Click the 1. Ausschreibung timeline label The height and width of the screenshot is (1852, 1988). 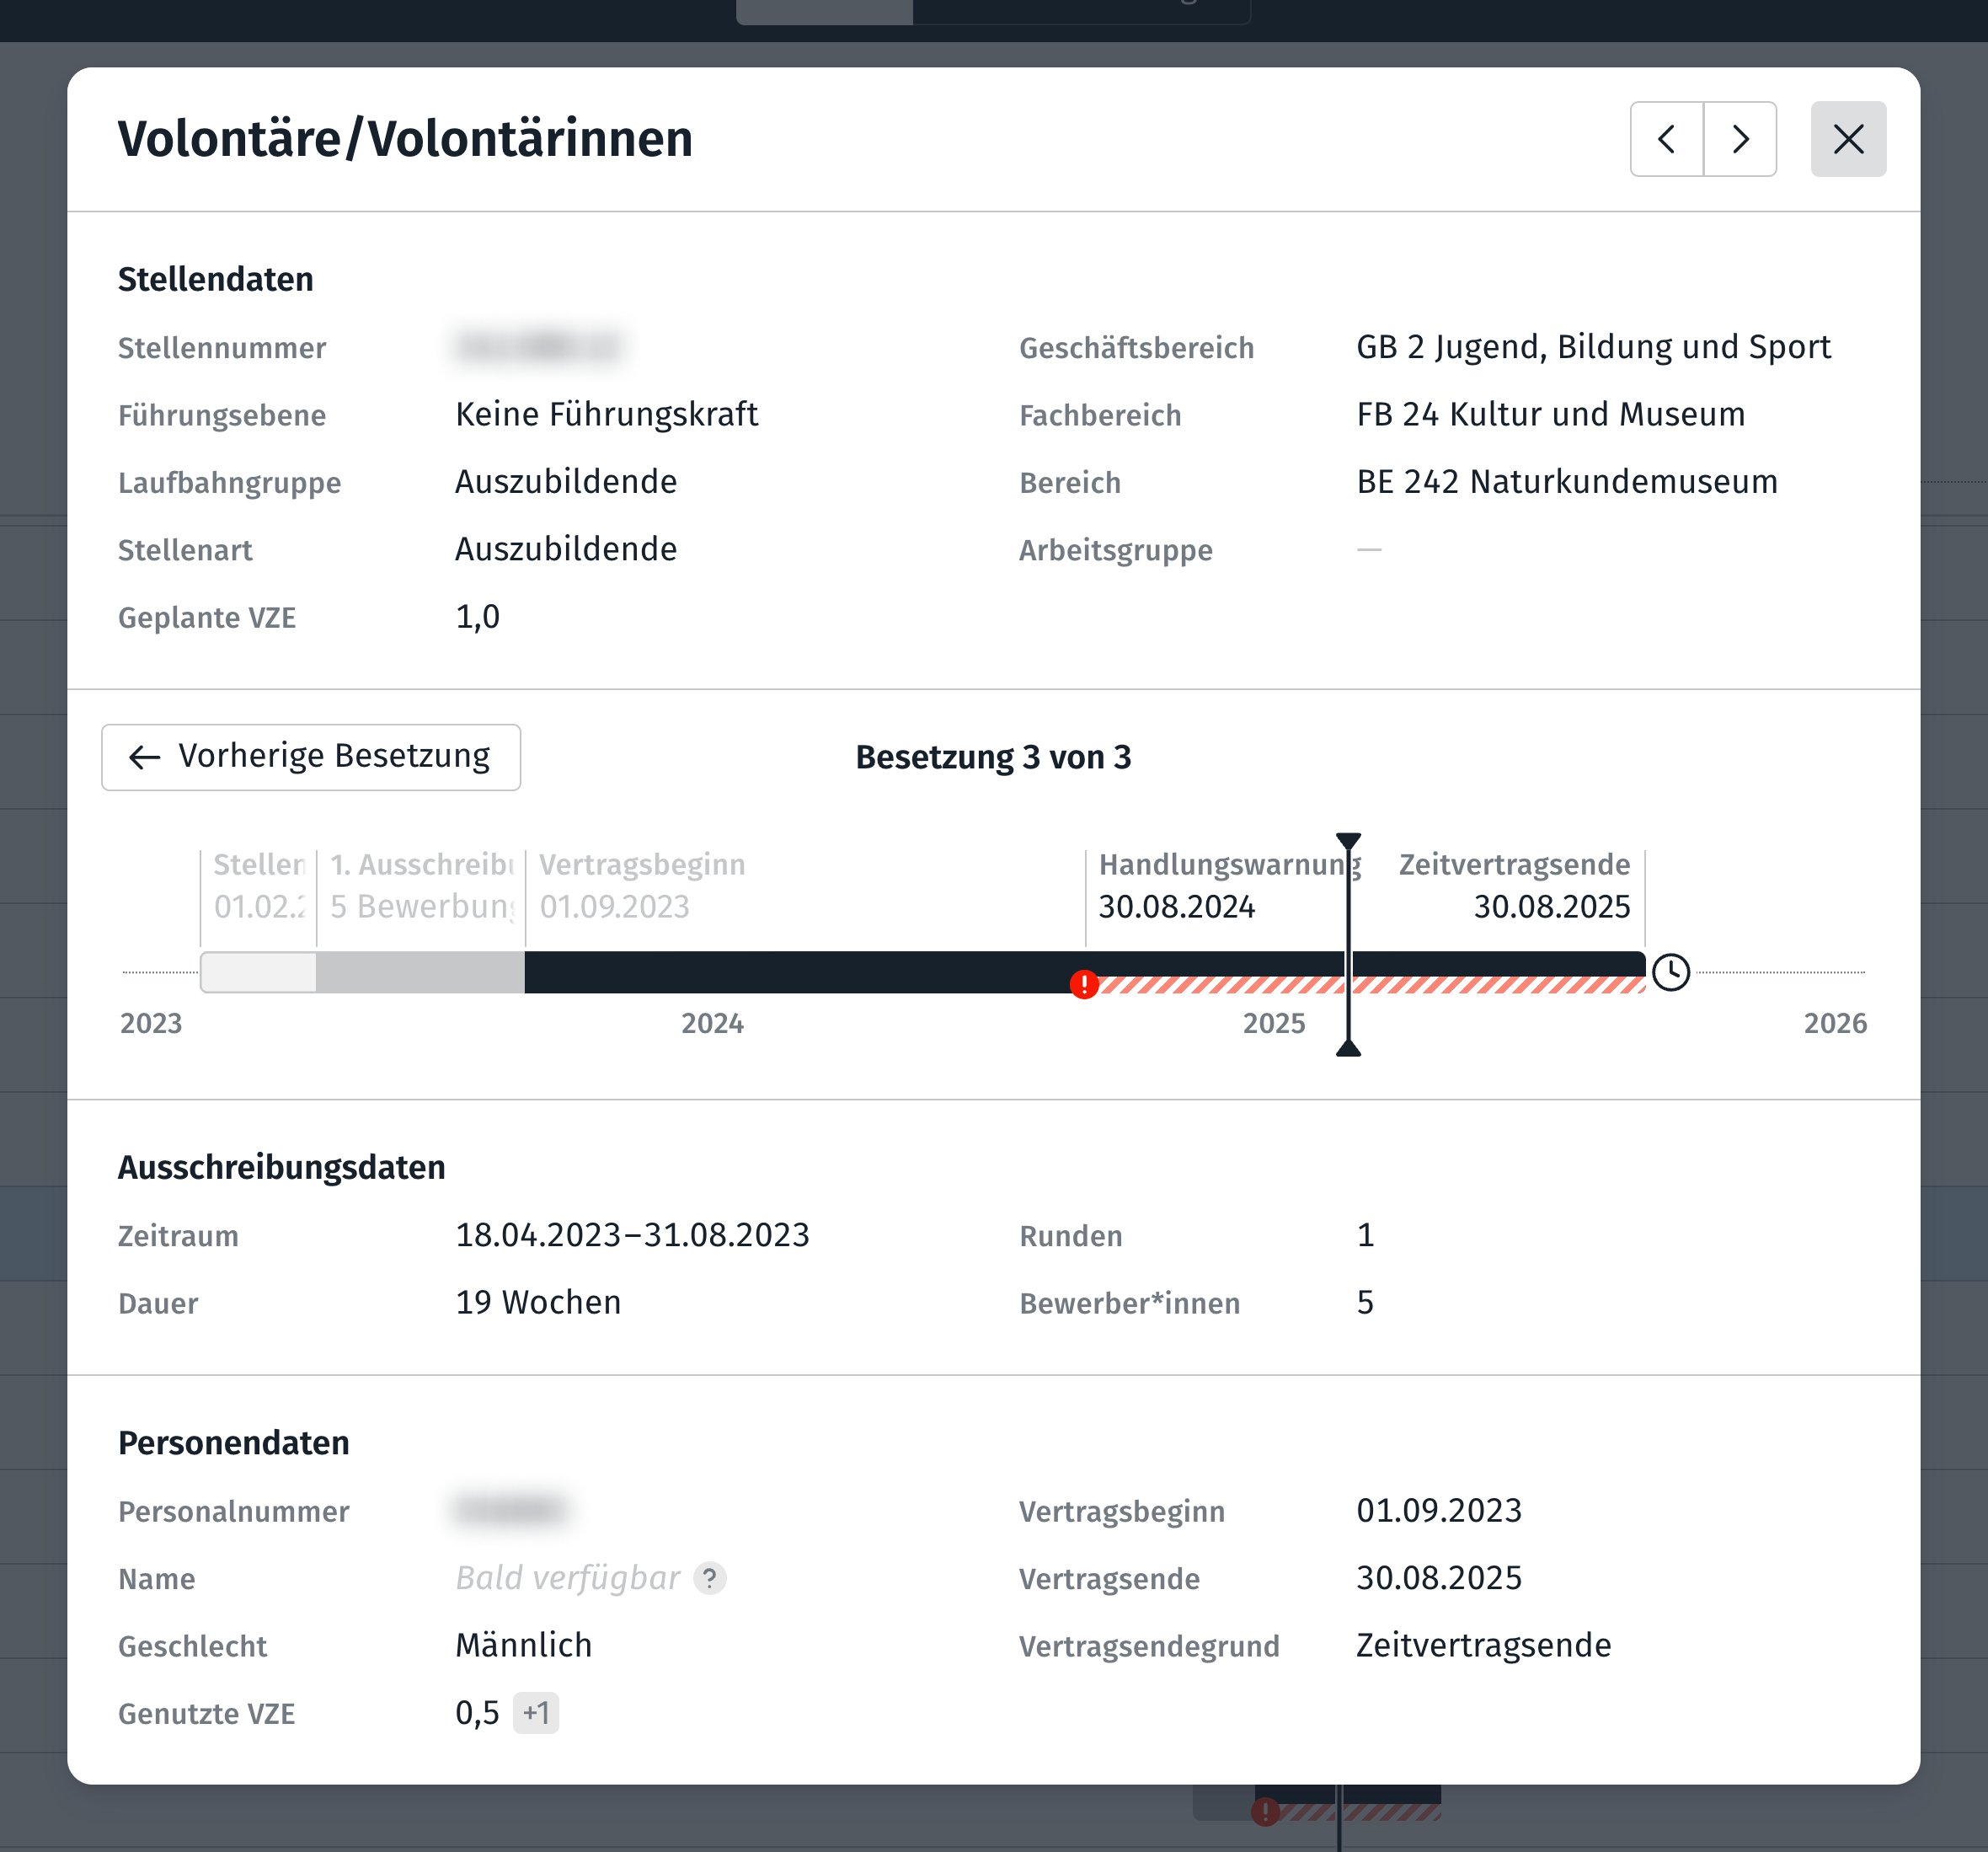421,885
